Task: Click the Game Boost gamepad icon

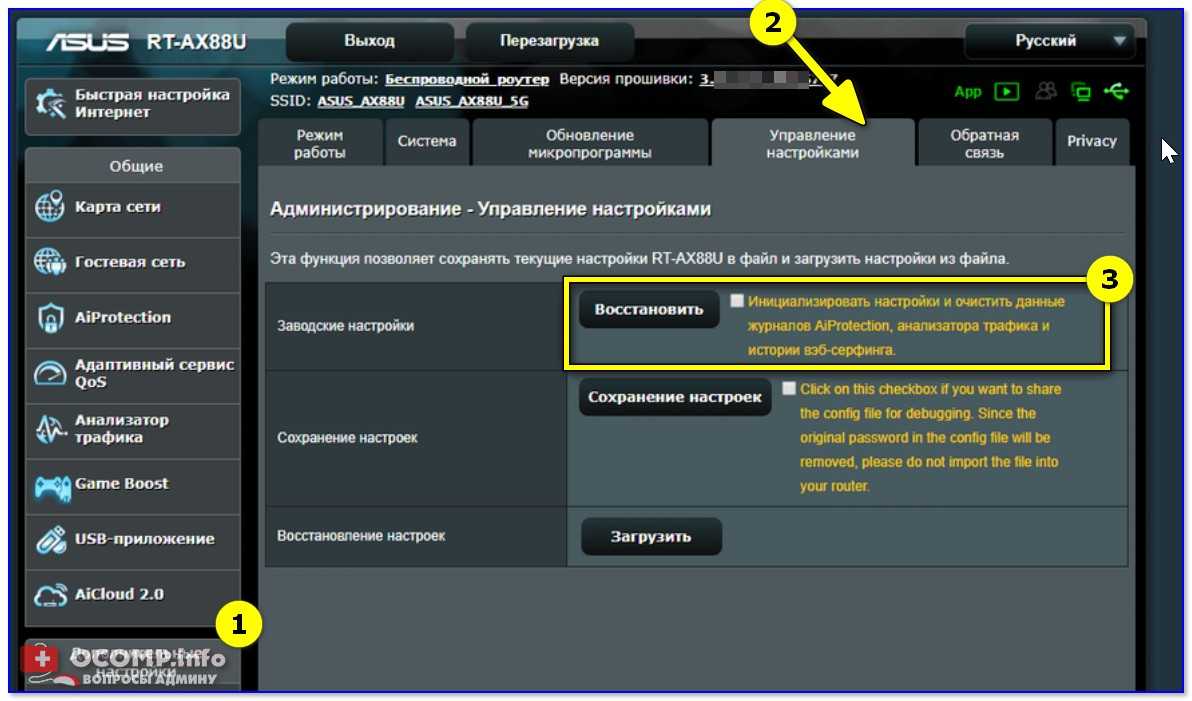Action: (52, 486)
